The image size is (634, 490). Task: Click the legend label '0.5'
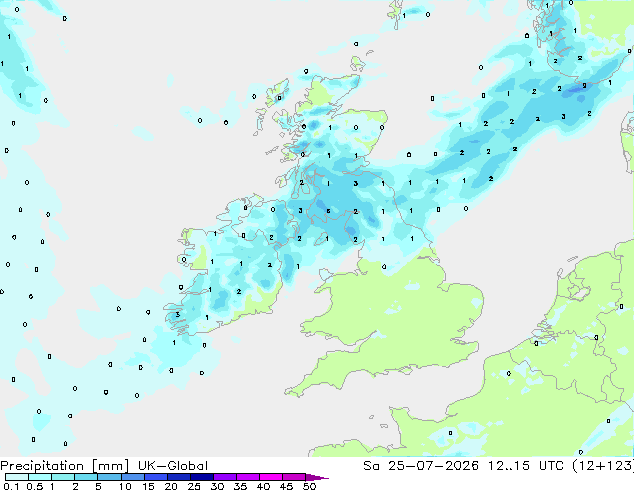click(x=35, y=486)
